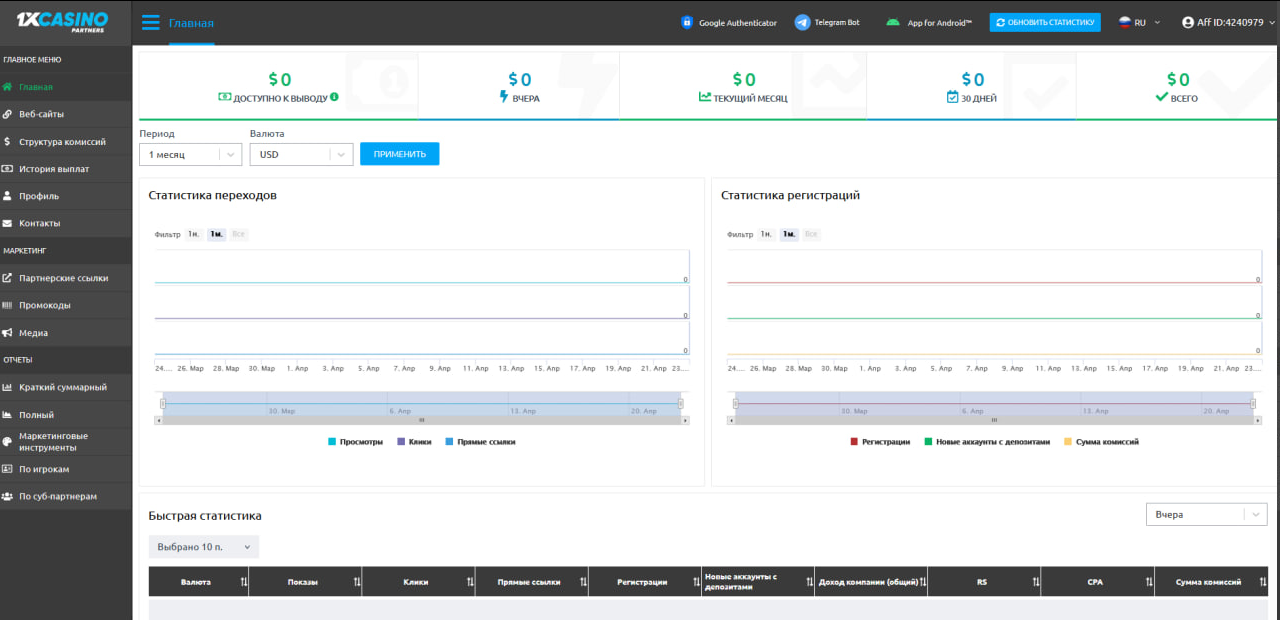Open the Валюта dropdown showing USD
Image resolution: width=1280 pixels, height=620 pixels.
[x=300, y=154]
